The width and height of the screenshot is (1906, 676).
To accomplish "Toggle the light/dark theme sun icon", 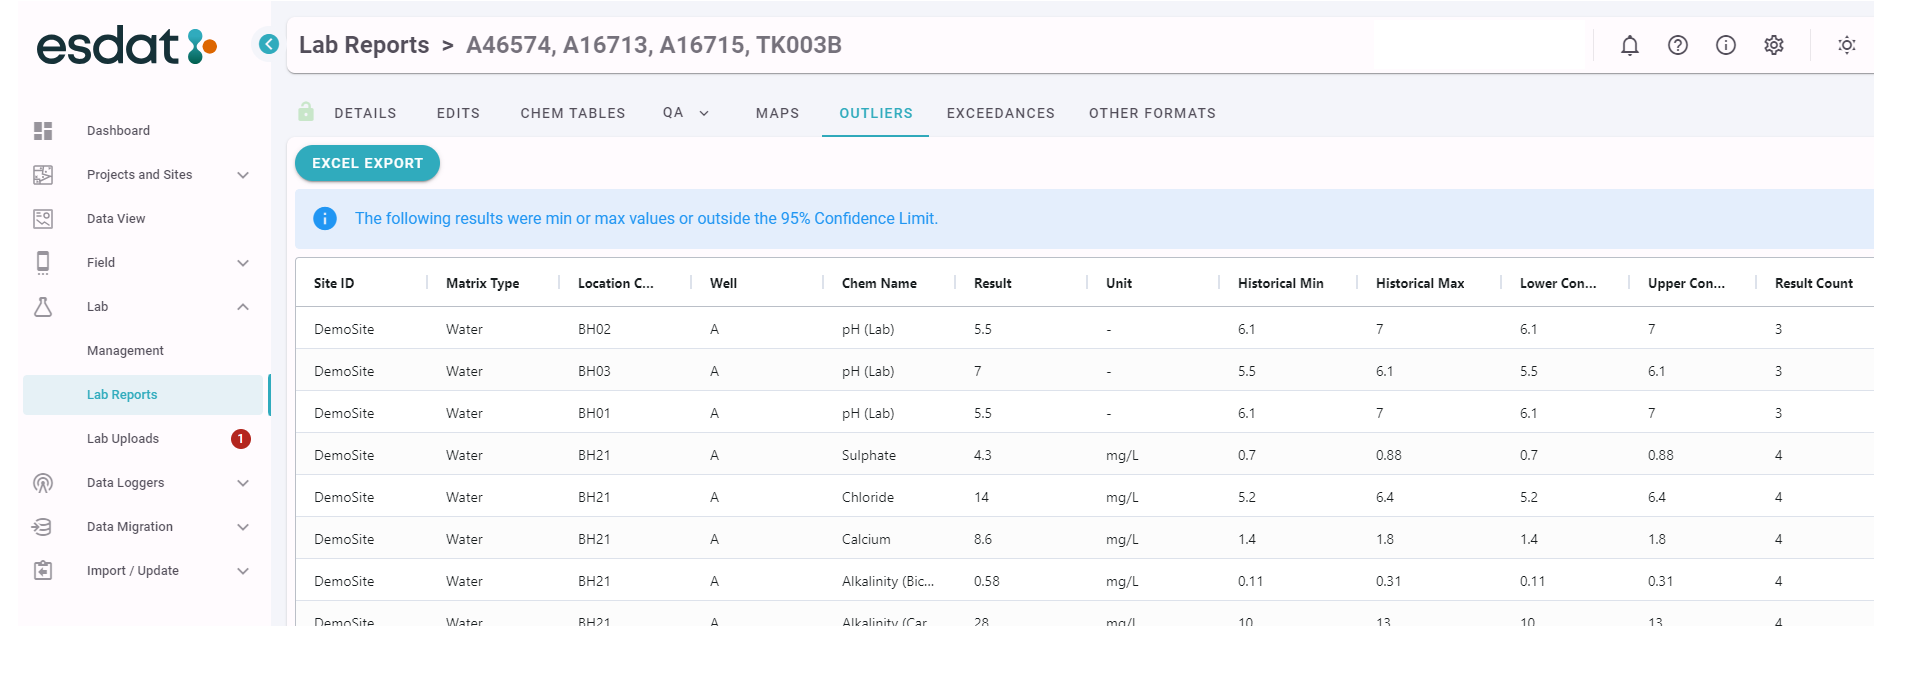I will pyautogui.click(x=1847, y=45).
